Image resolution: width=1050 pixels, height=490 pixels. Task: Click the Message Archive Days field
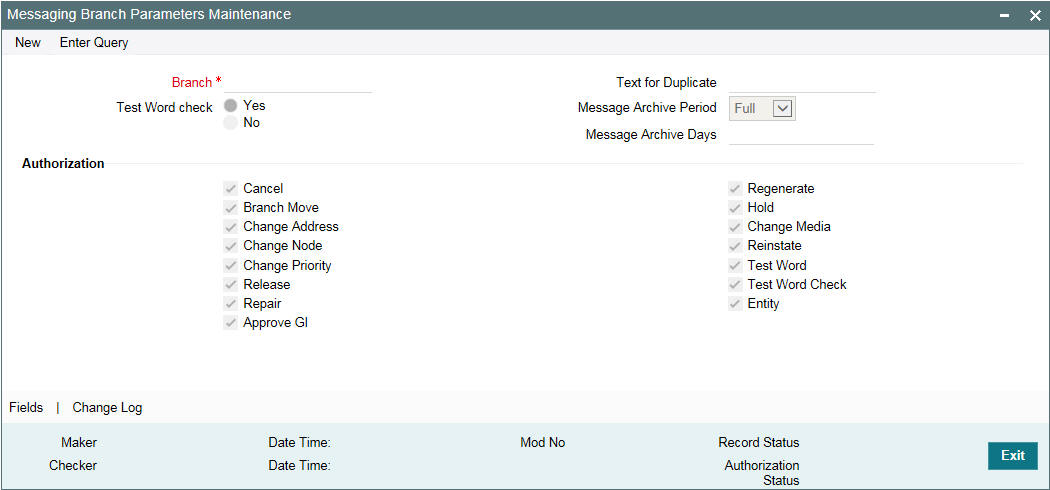pos(802,135)
